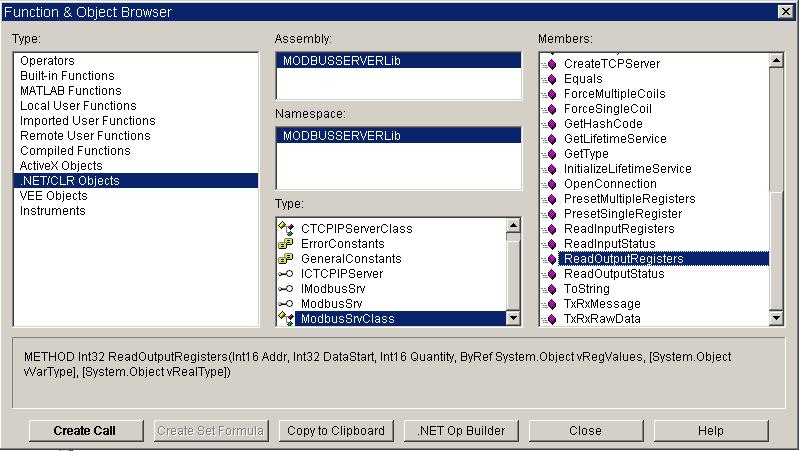This screenshot has width=799, height=451.
Task: Click the ModbusSrv interface icon
Action: pyautogui.click(x=285, y=304)
